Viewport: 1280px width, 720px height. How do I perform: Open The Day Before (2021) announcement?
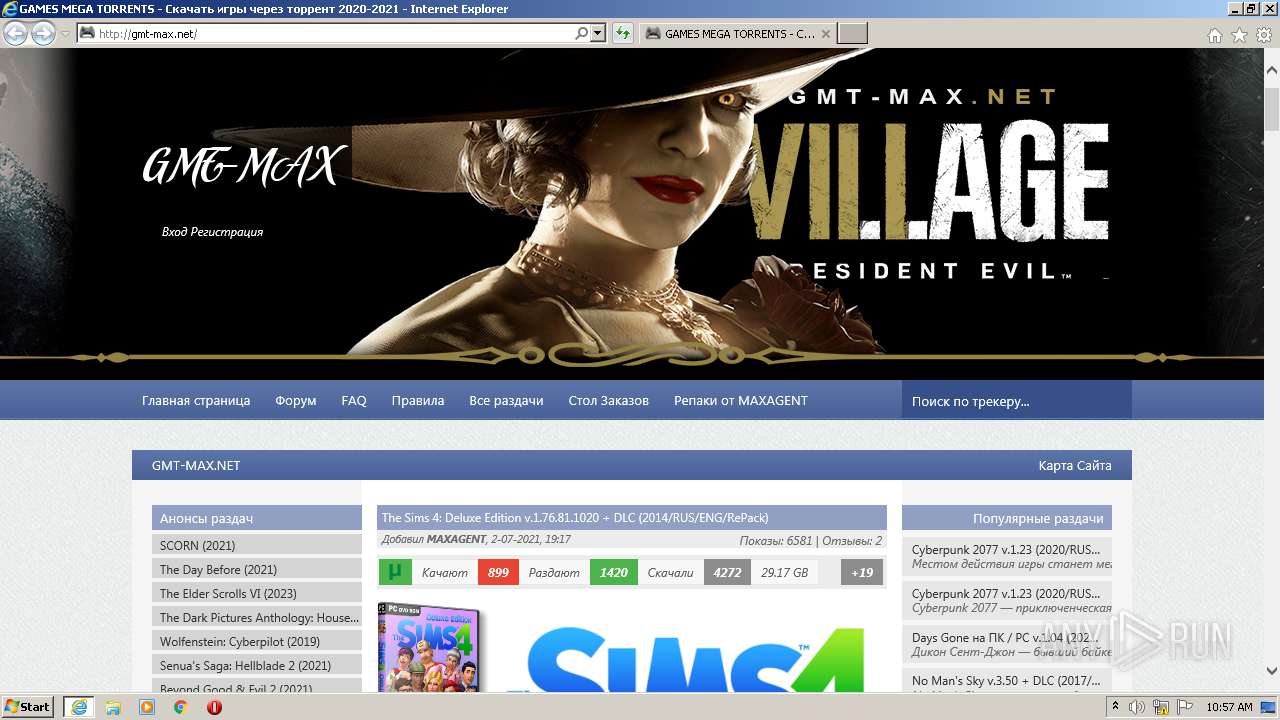[257, 569]
